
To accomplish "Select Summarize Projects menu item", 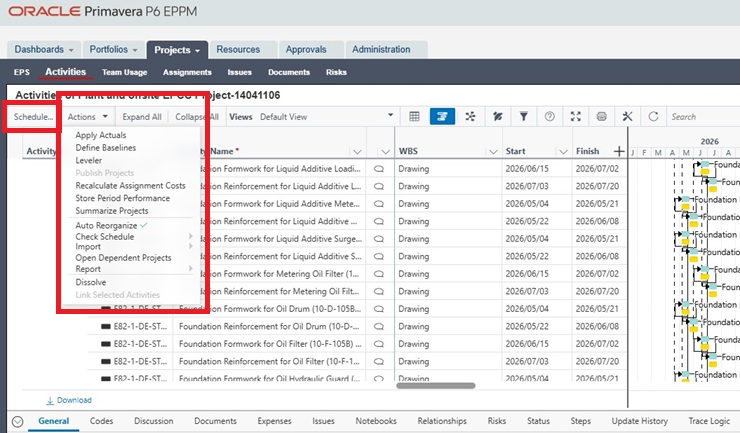I will (112, 211).
